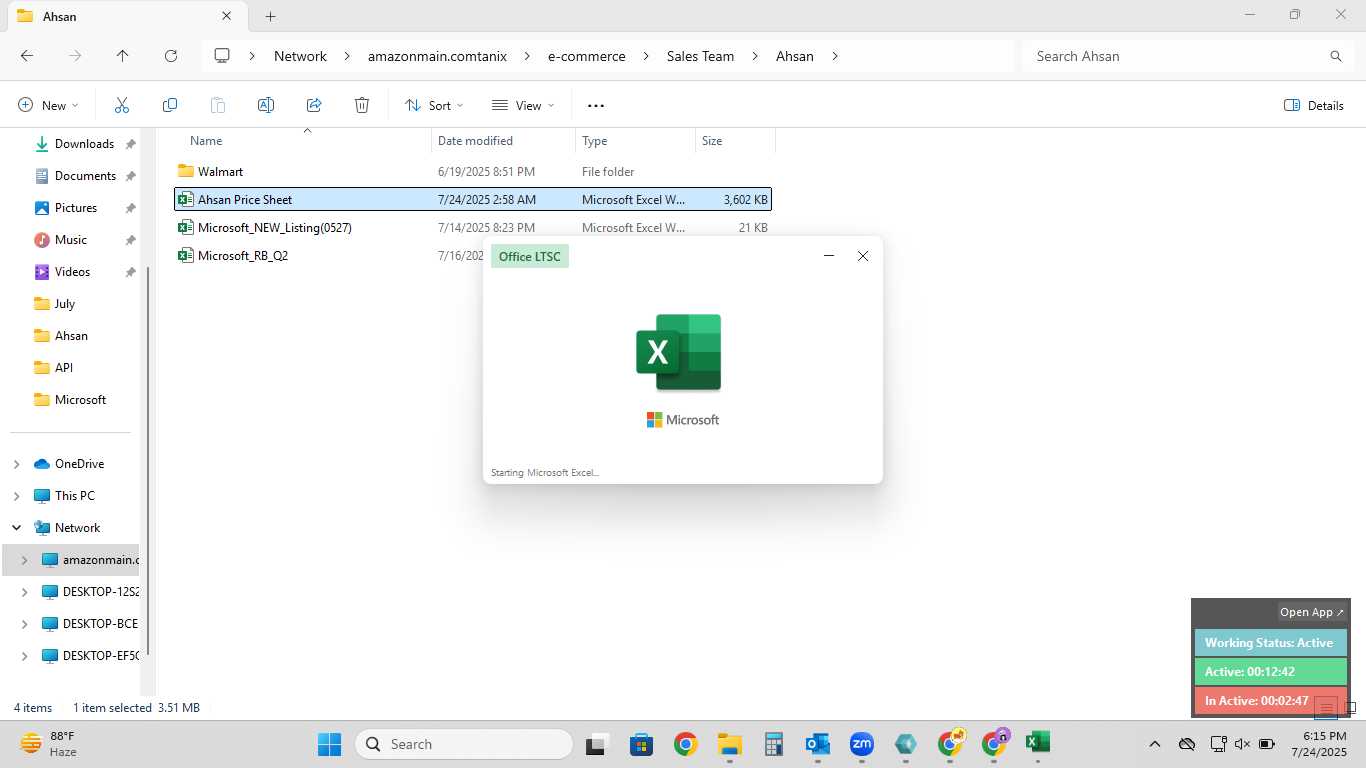
Task: Open the See more ellipsis menu
Action: [596, 105]
